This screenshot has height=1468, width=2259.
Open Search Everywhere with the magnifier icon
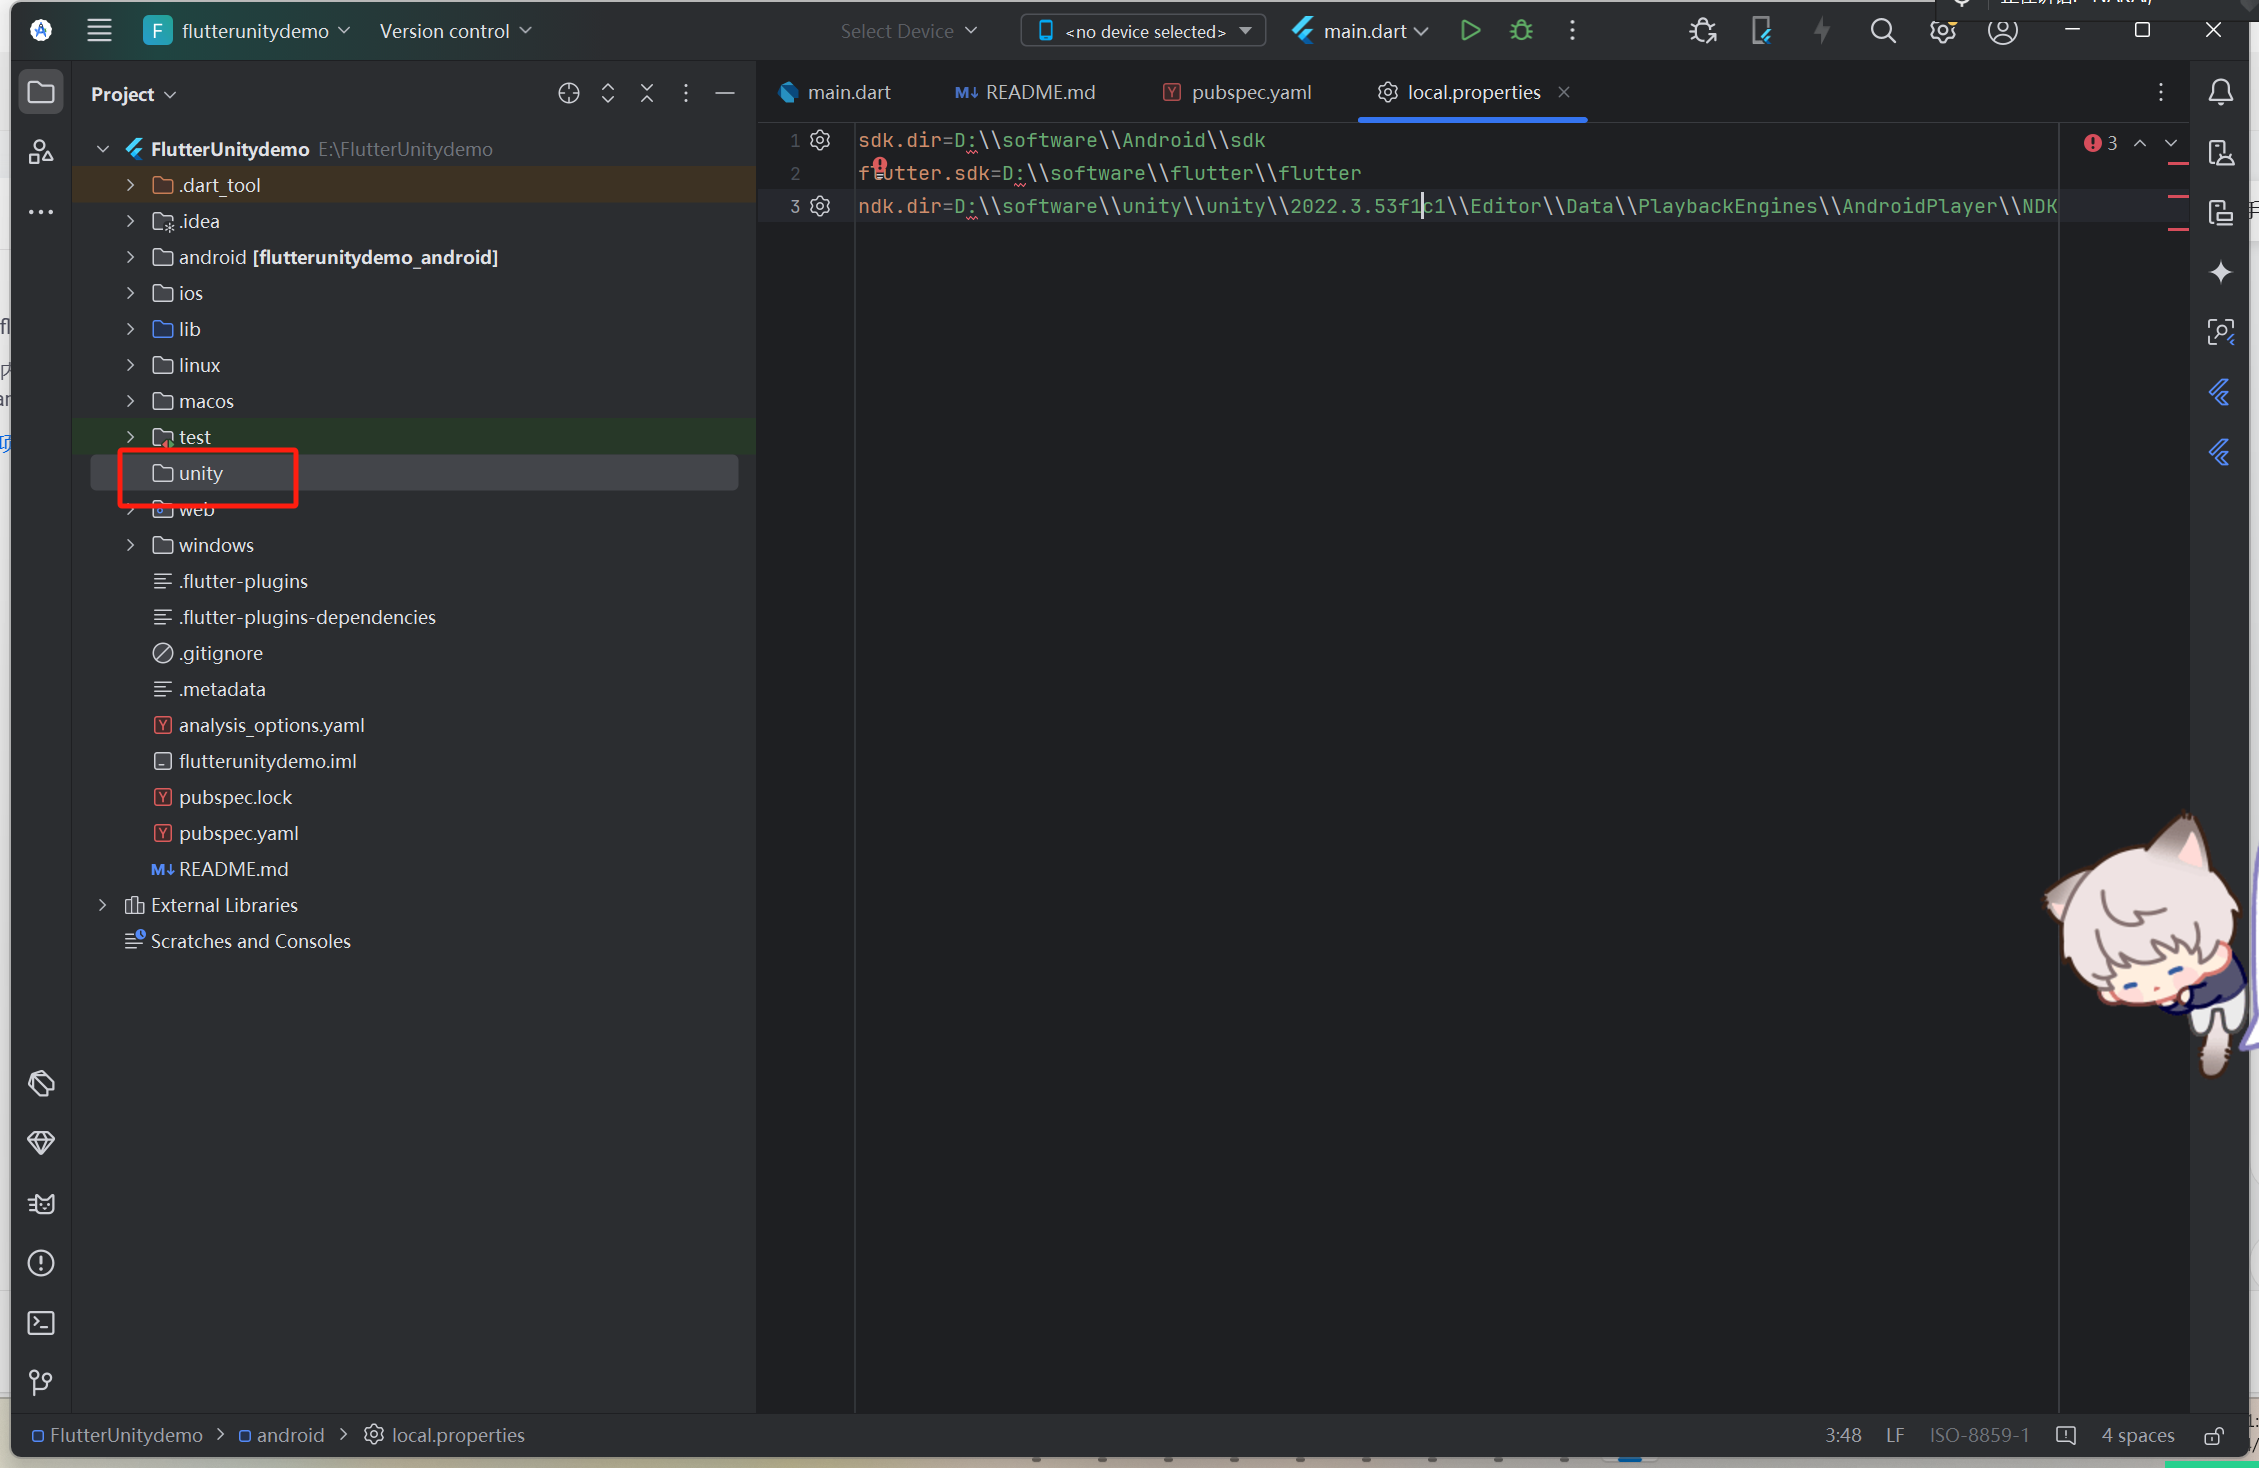tap(1883, 31)
